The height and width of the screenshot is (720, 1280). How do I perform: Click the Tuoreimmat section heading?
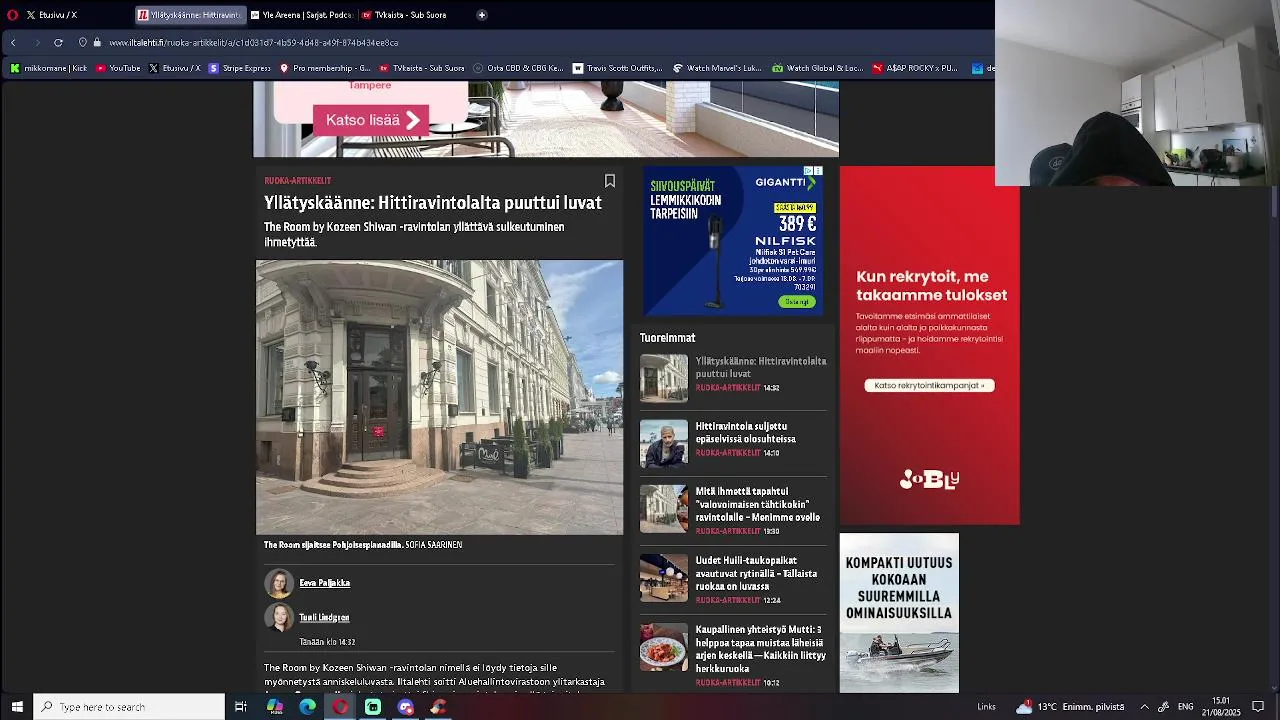click(x=667, y=338)
